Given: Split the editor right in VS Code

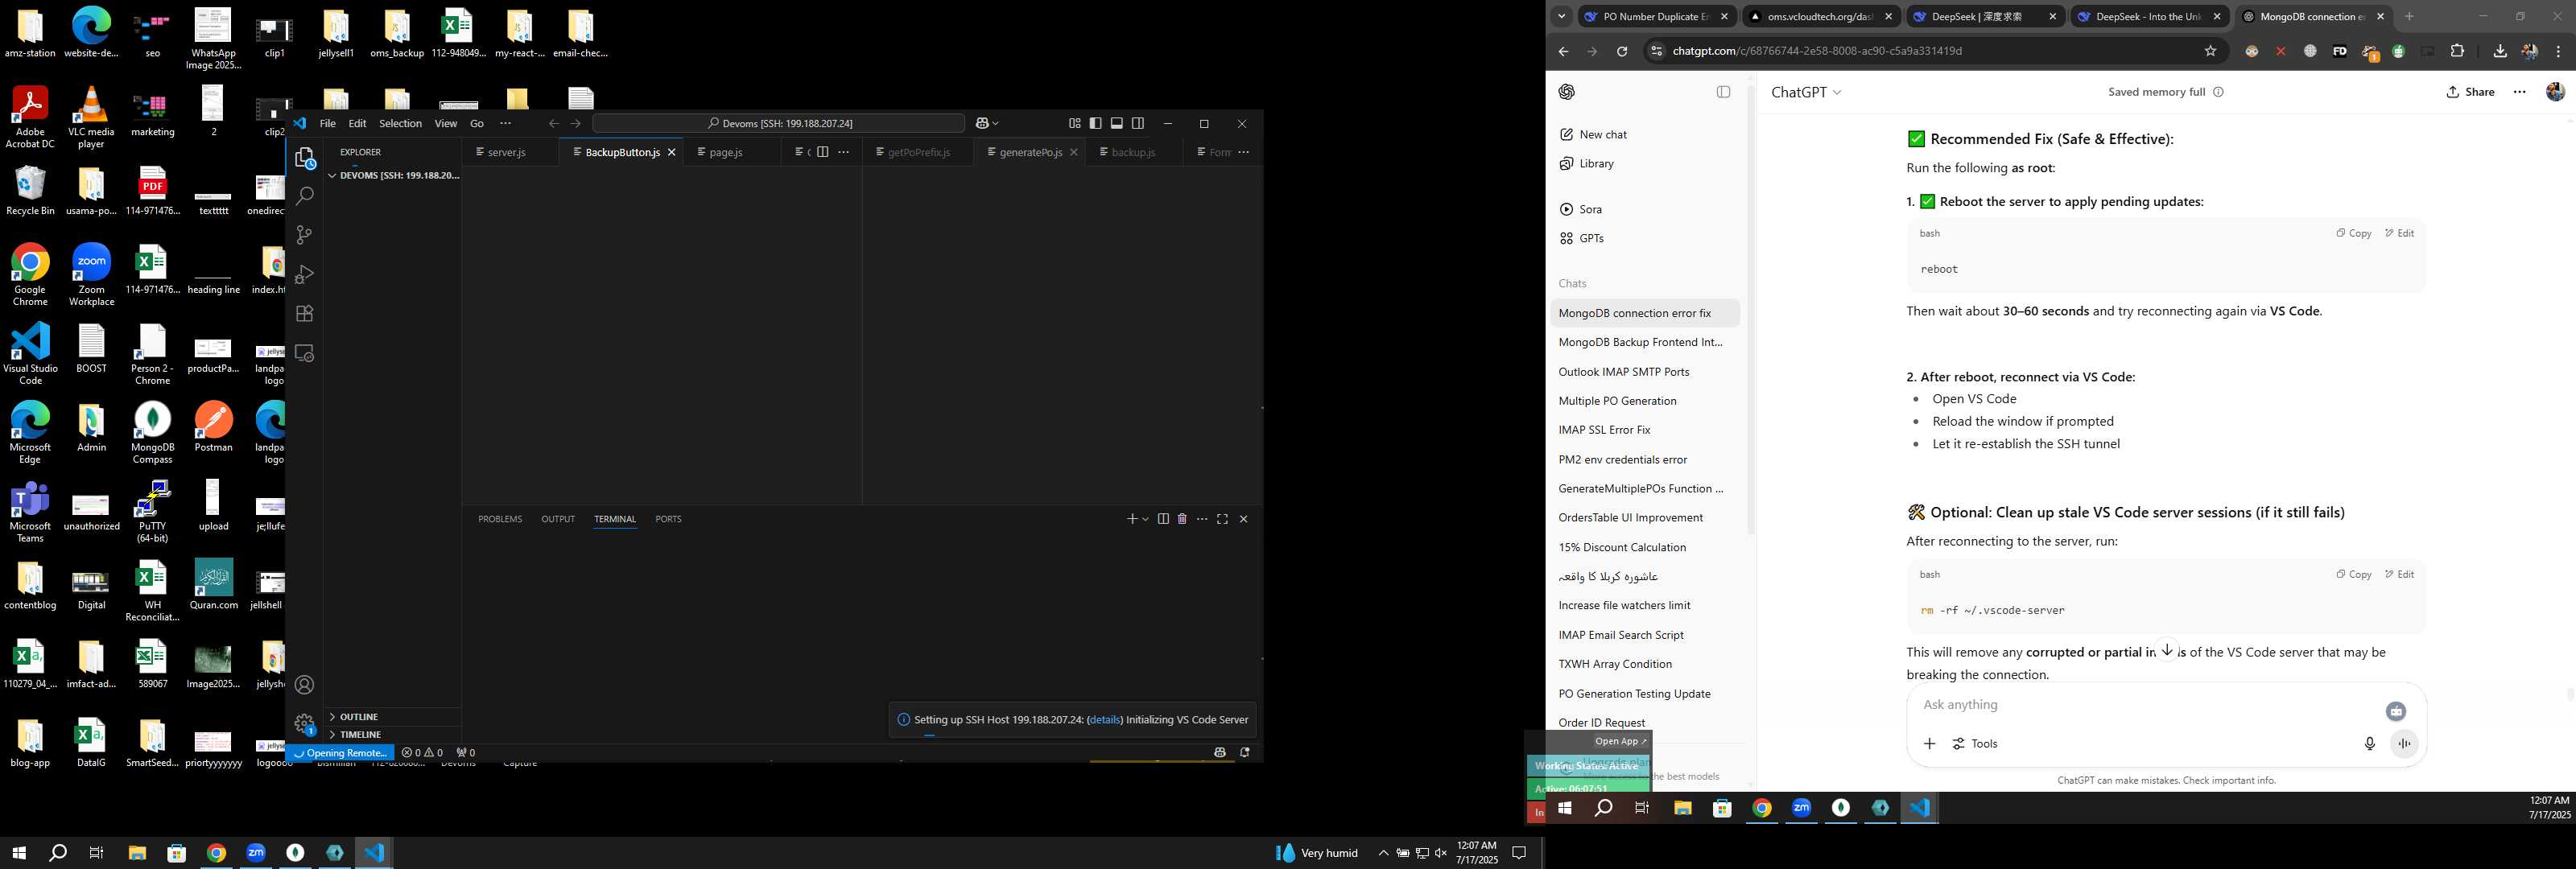Looking at the screenshot, I should pyautogui.click(x=822, y=152).
